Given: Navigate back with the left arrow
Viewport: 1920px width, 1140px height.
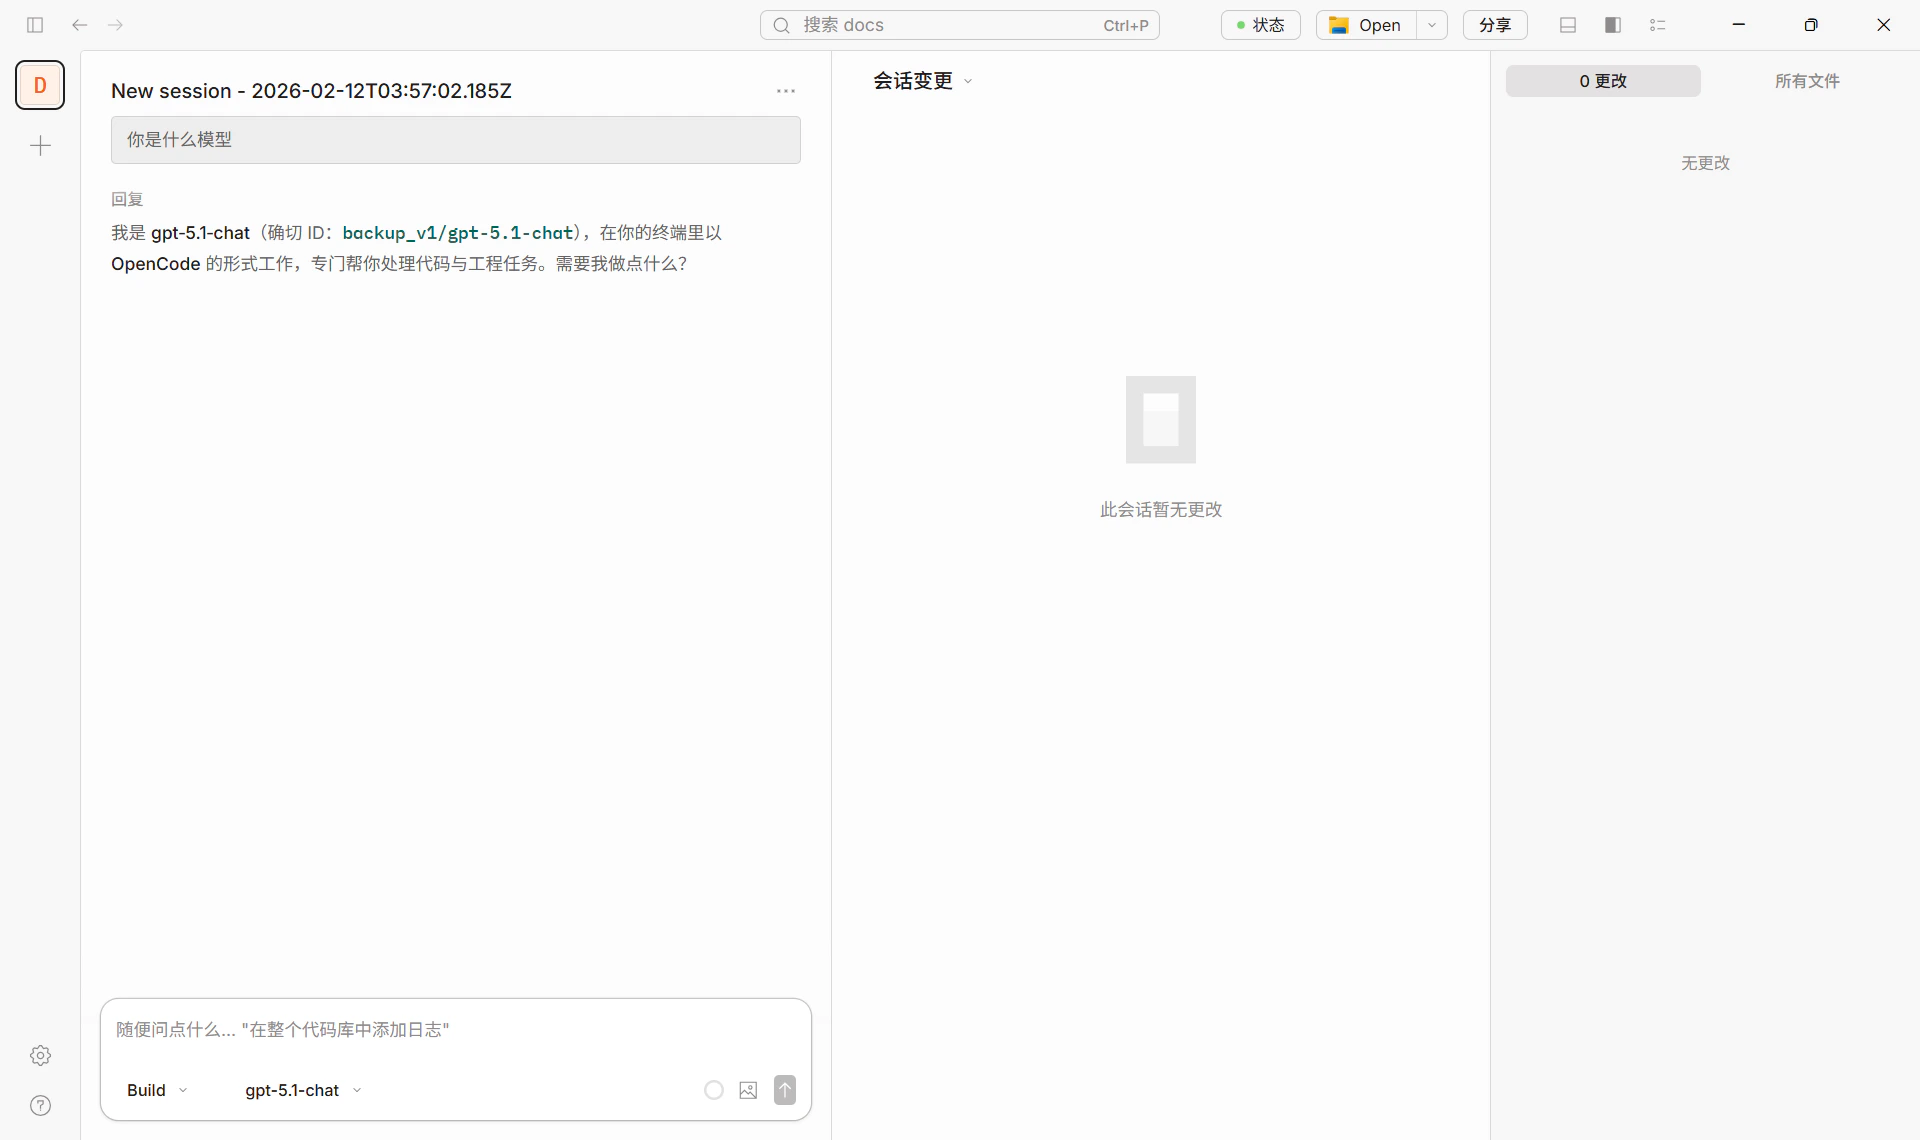Looking at the screenshot, I should (x=79, y=25).
